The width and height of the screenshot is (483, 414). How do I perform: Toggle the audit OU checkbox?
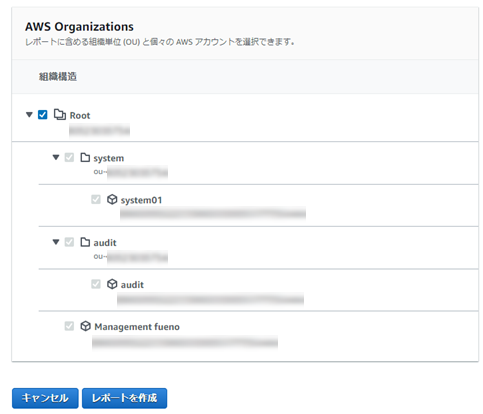(x=69, y=242)
